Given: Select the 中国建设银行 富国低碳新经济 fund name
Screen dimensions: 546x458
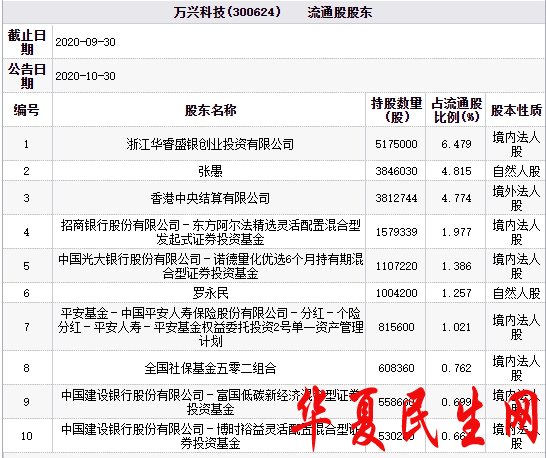Looking at the screenshot, I should [210, 402].
